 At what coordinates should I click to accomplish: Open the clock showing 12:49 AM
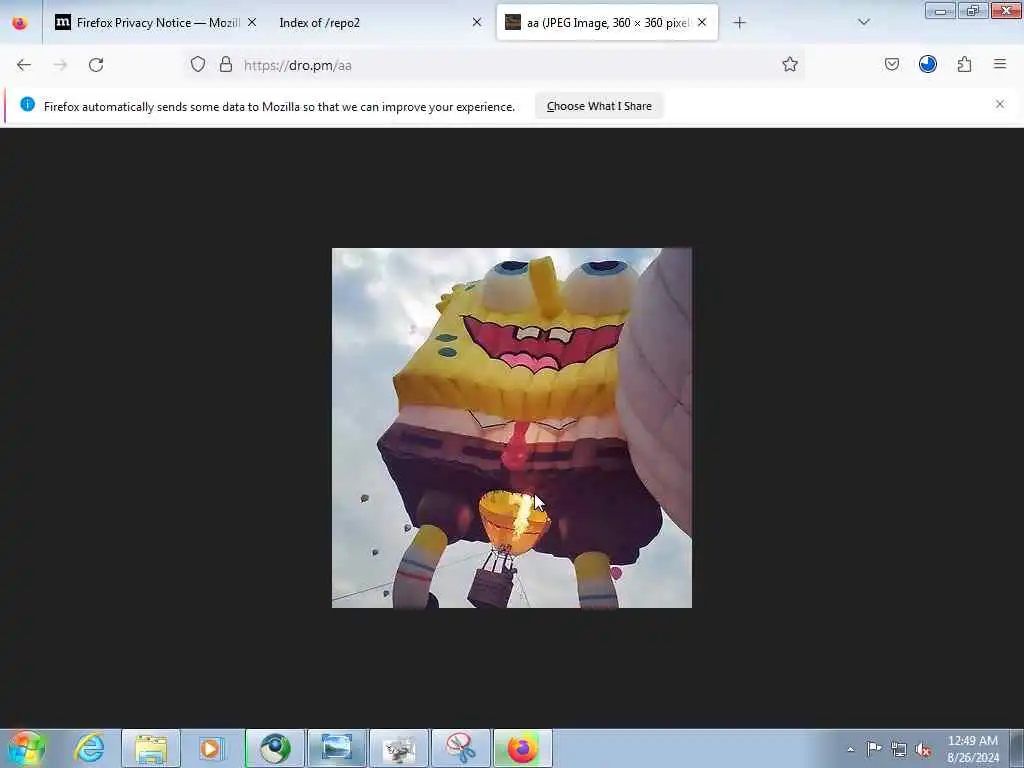click(973, 749)
